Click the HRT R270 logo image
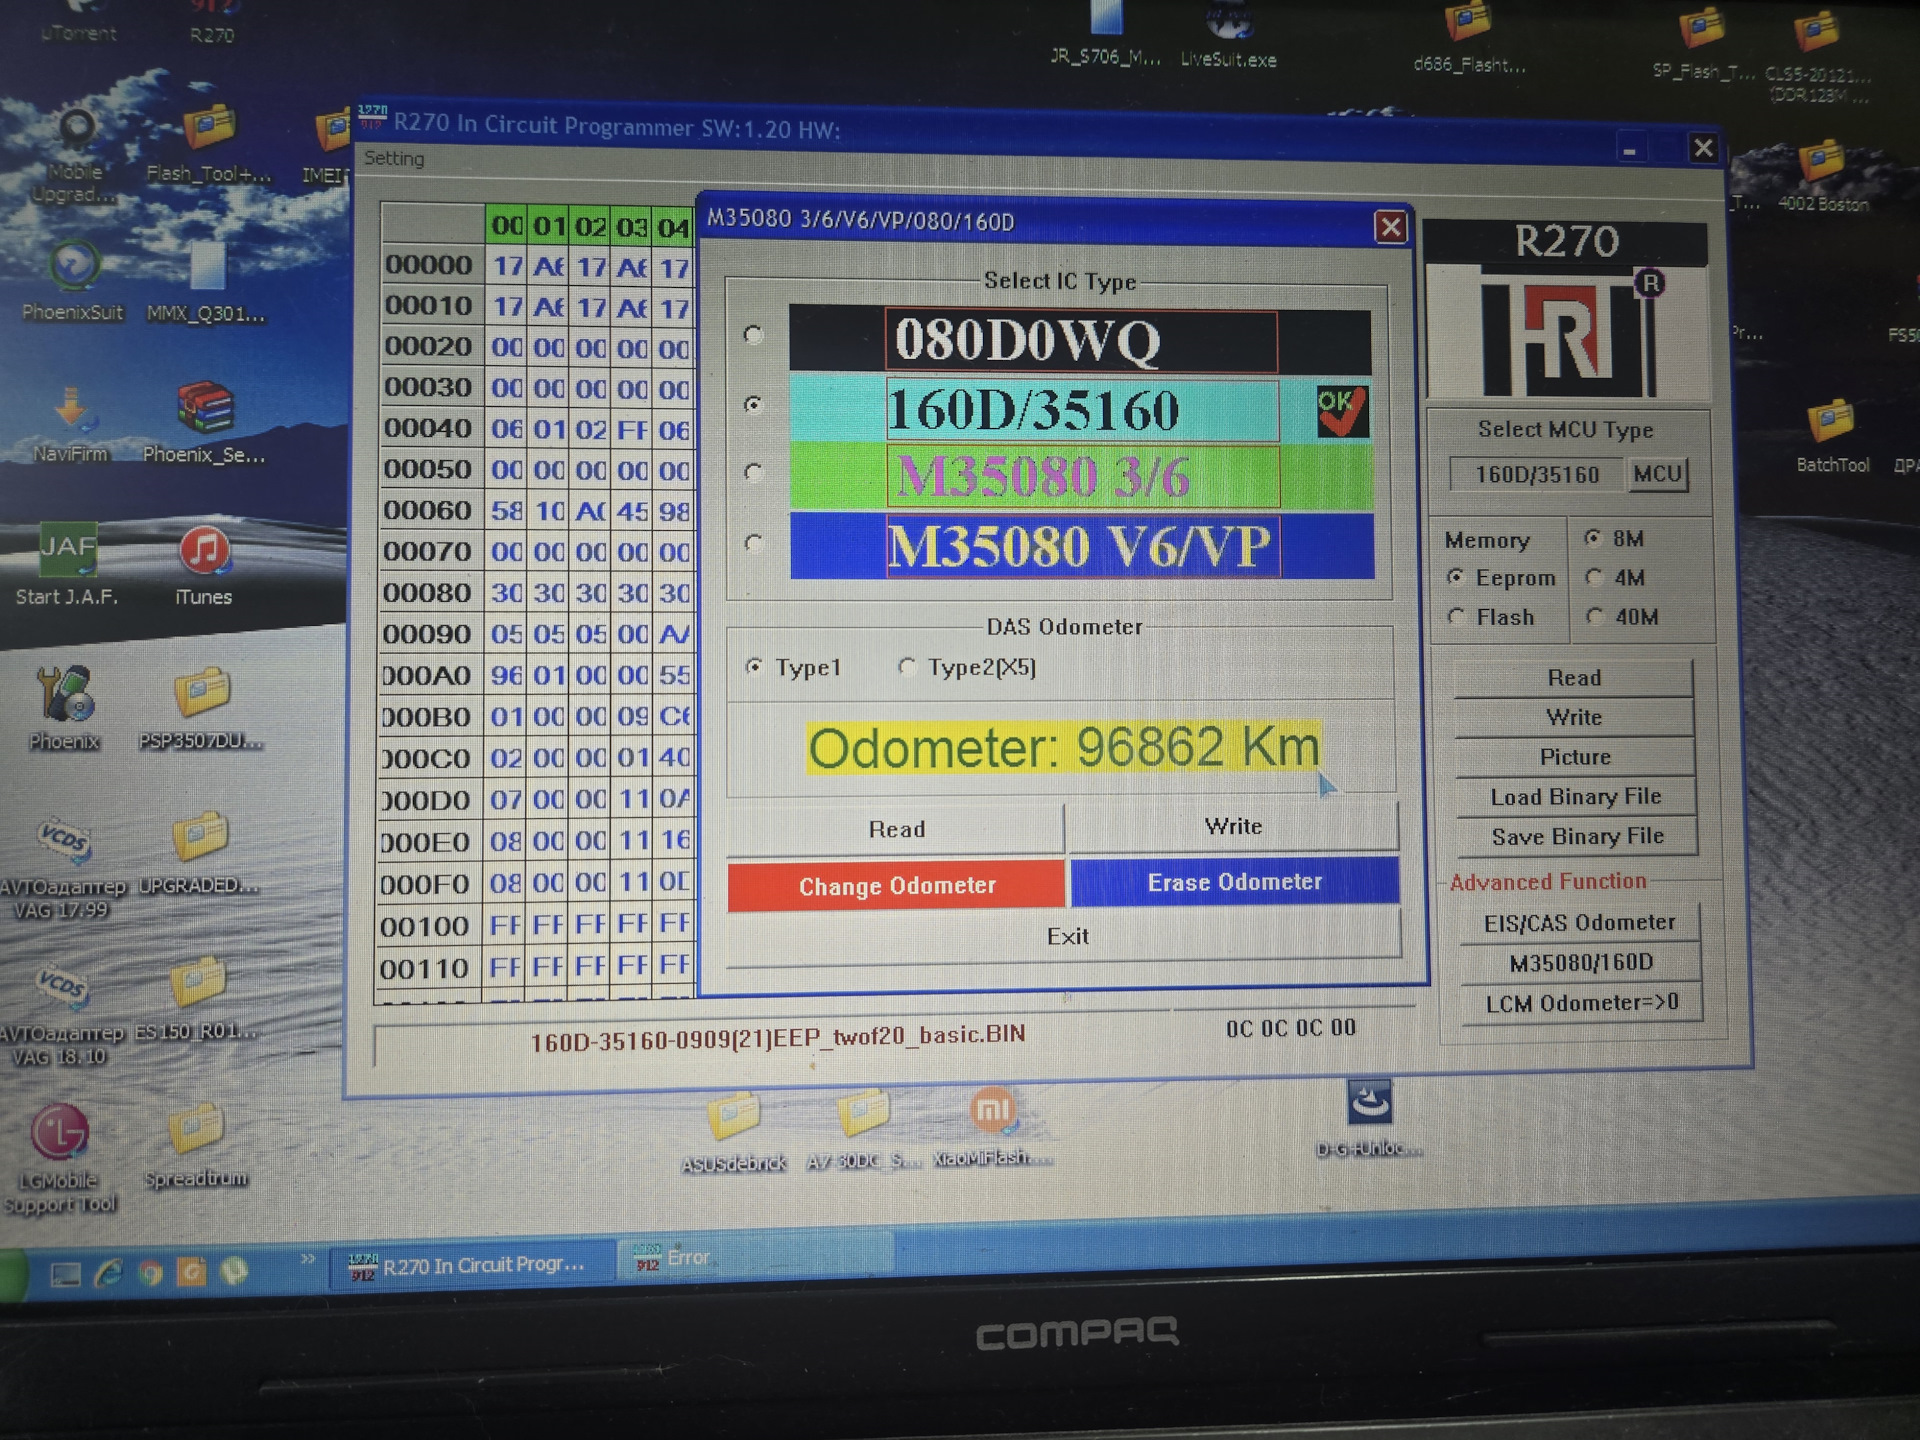This screenshot has width=1920, height=1440. click(x=1565, y=331)
